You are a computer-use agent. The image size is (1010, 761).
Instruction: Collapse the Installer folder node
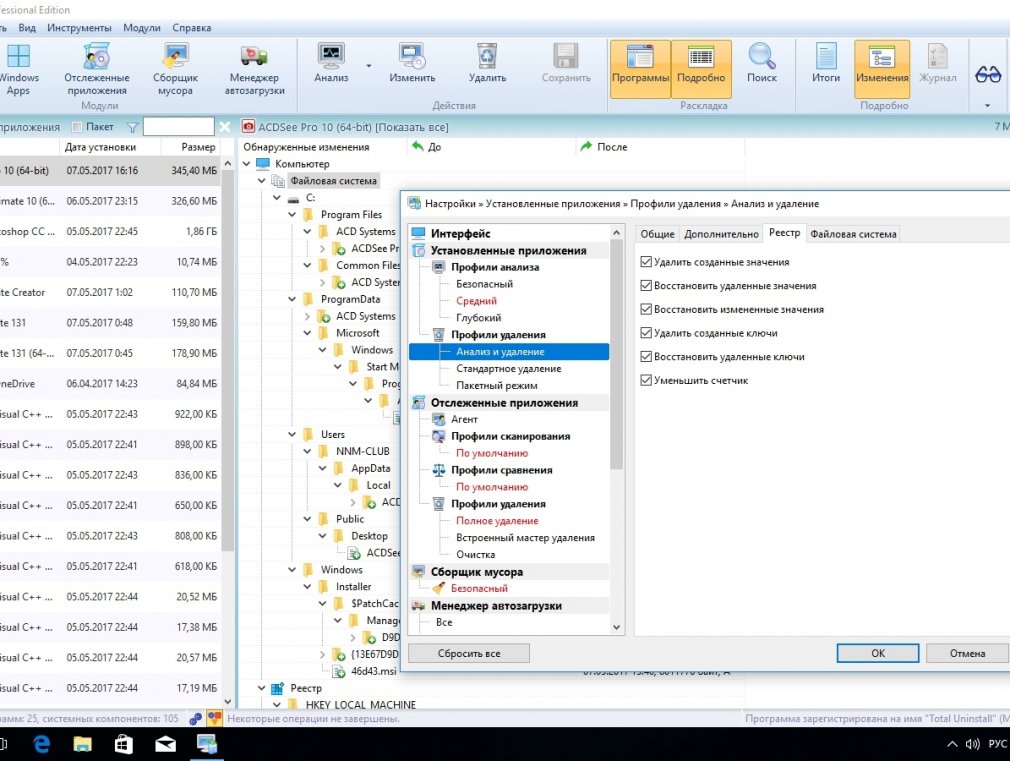pyautogui.click(x=307, y=586)
